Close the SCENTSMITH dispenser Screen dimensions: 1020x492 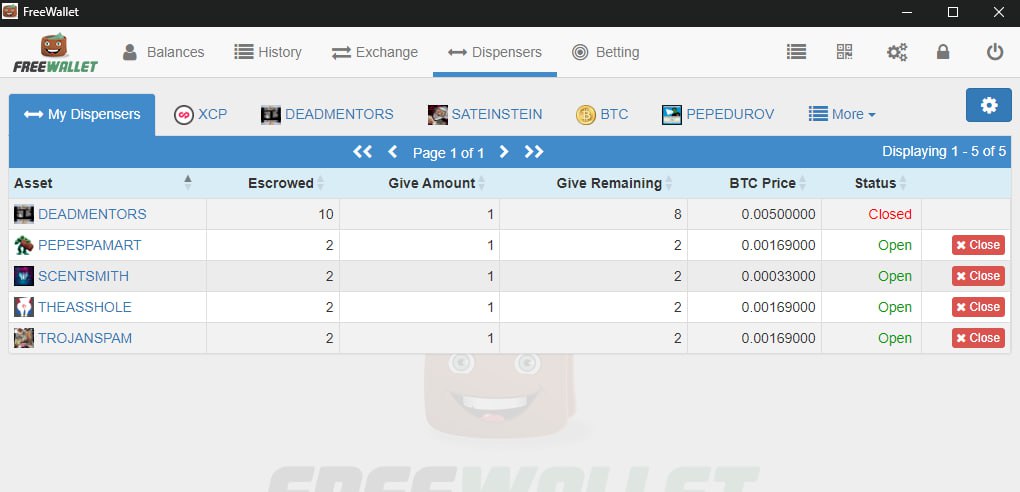click(978, 276)
